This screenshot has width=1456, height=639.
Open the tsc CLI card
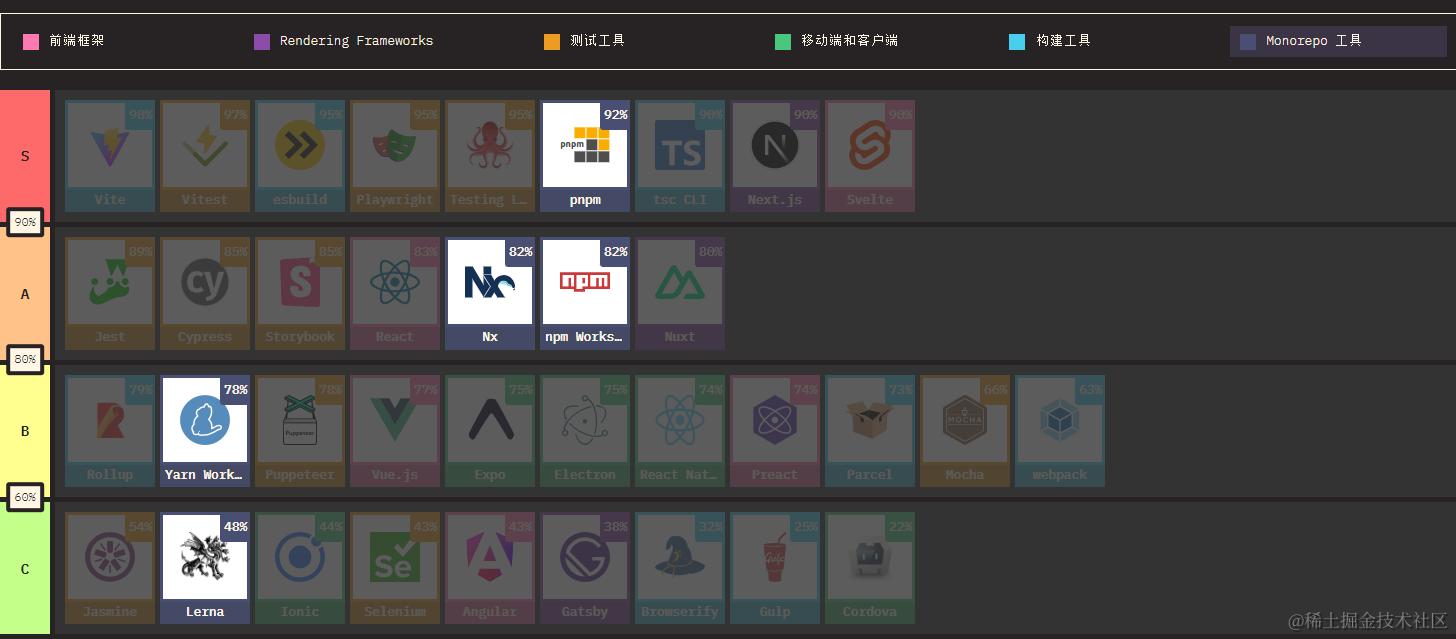point(680,155)
